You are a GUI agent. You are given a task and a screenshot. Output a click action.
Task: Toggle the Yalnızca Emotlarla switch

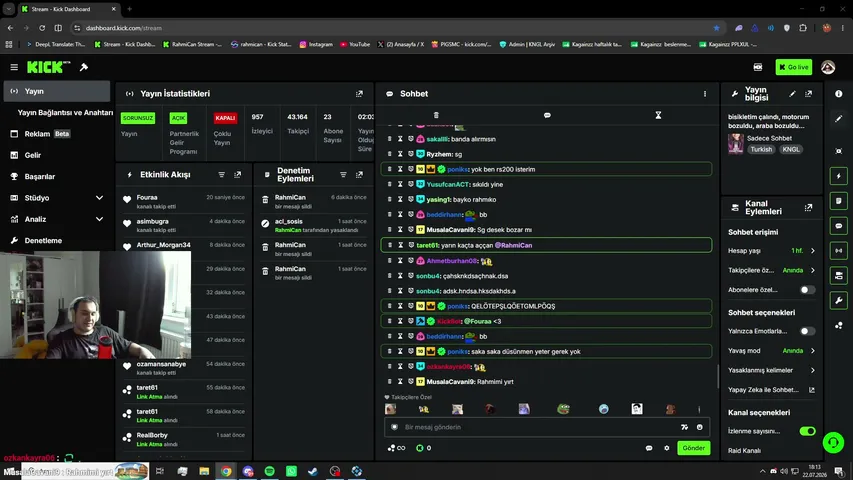point(807,331)
